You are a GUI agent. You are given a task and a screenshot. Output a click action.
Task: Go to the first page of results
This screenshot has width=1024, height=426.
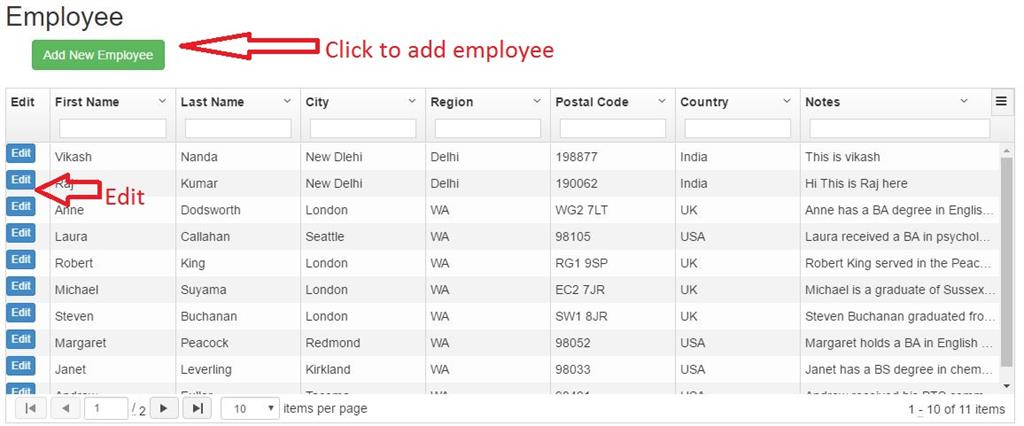pos(29,408)
